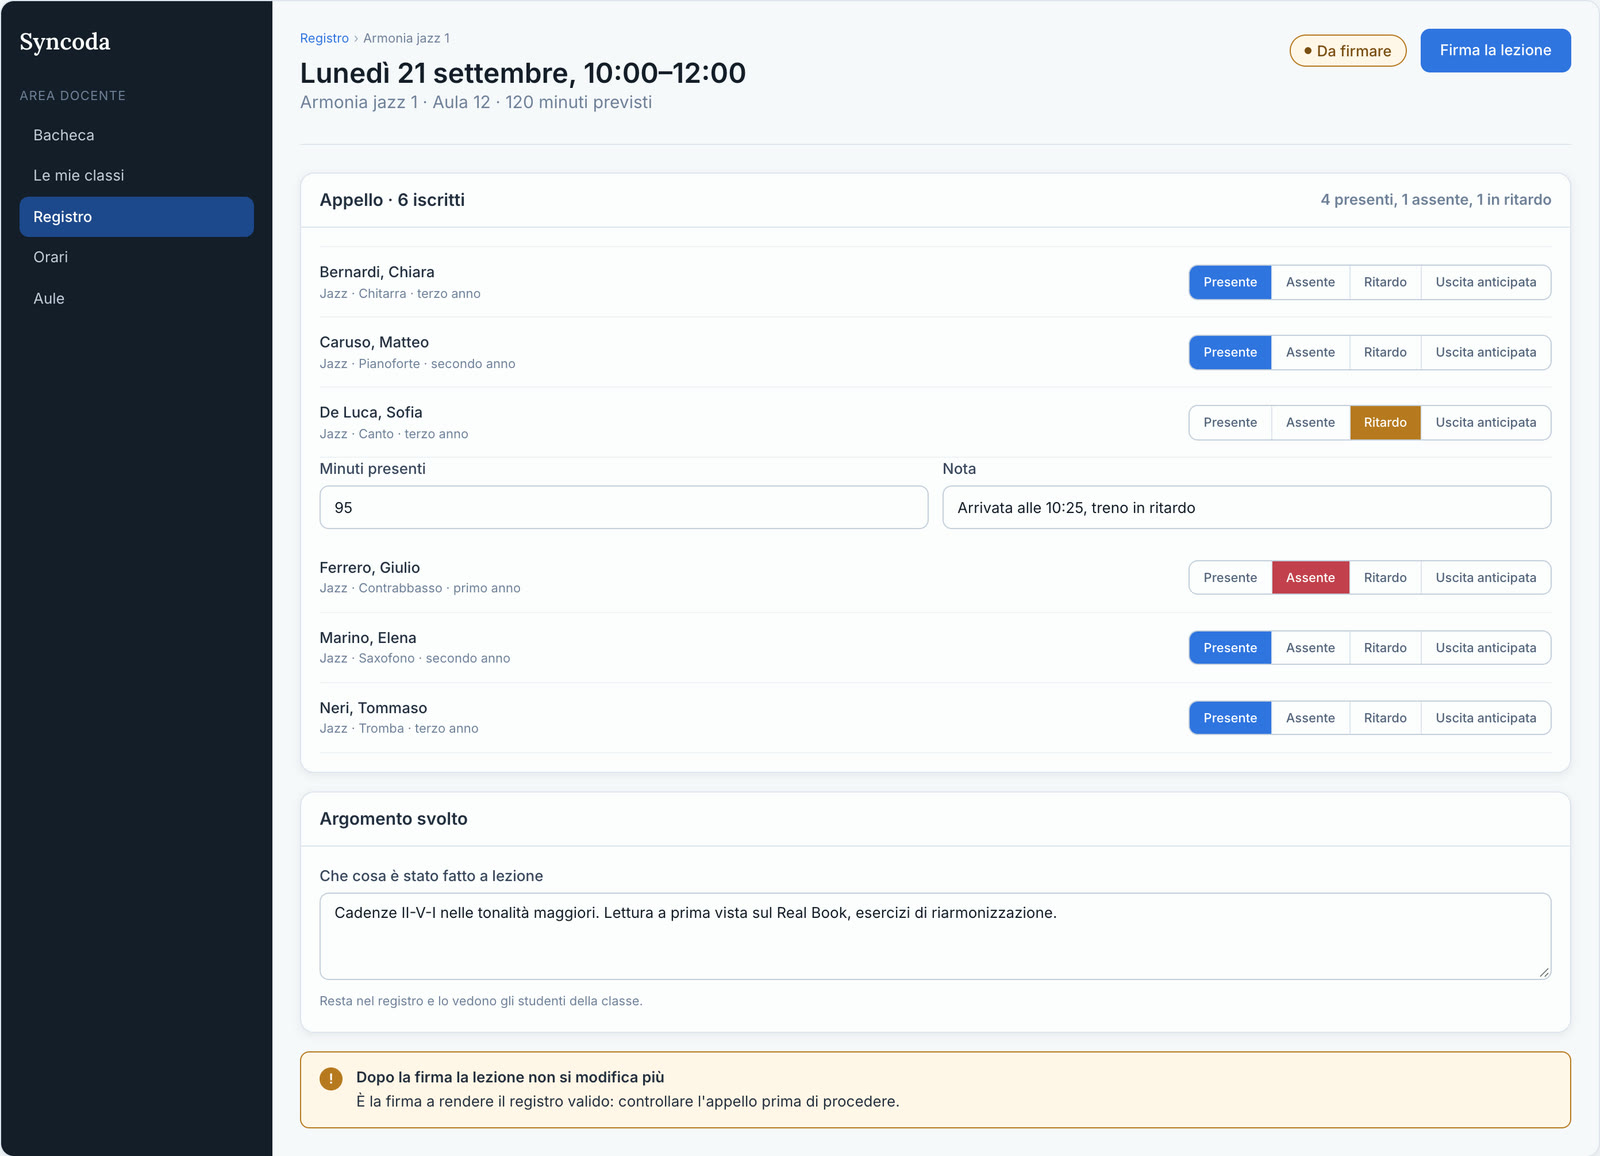Click 'Jazz · Contrabbasso · primo anno' subtitle
The image size is (1600, 1156).
420,588
